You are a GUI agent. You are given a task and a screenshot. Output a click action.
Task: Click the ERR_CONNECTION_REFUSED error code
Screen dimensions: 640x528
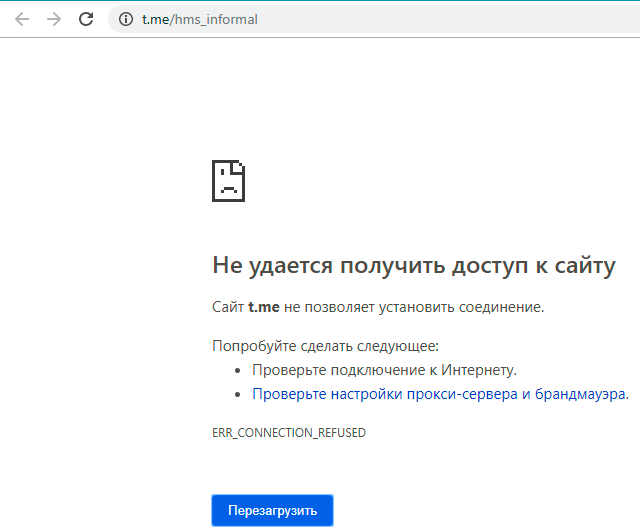[289, 433]
